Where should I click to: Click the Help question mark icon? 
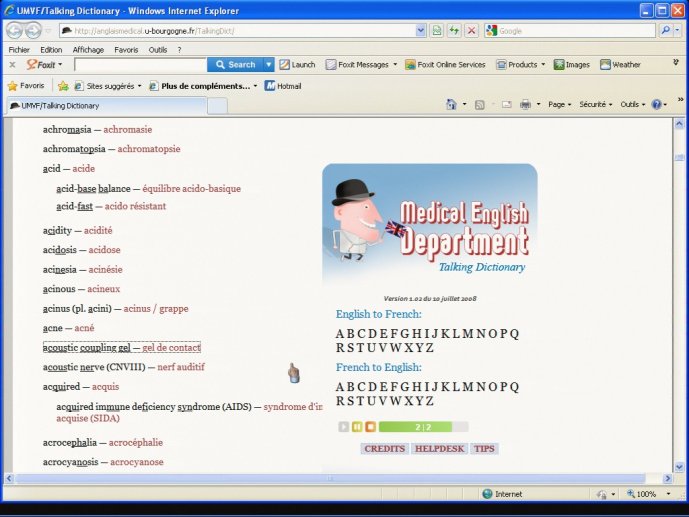[x=656, y=105]
